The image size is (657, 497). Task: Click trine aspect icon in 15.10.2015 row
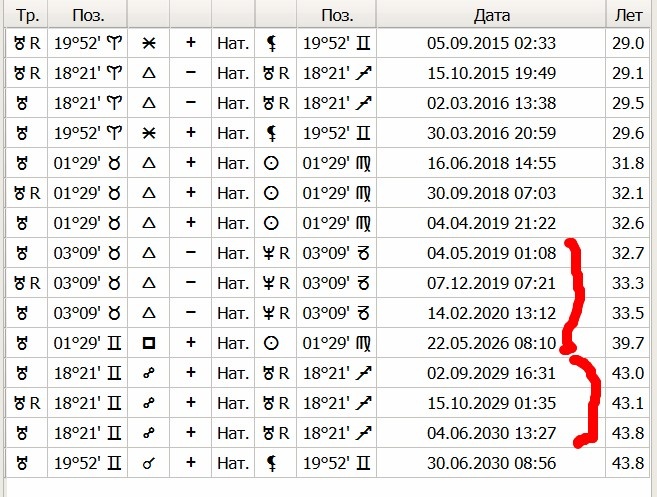[x=149, y=73]
